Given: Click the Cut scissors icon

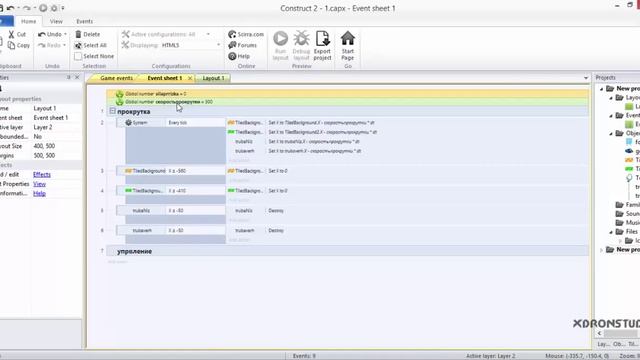Looking at the screenshot, I should click(x=11, y=34).
